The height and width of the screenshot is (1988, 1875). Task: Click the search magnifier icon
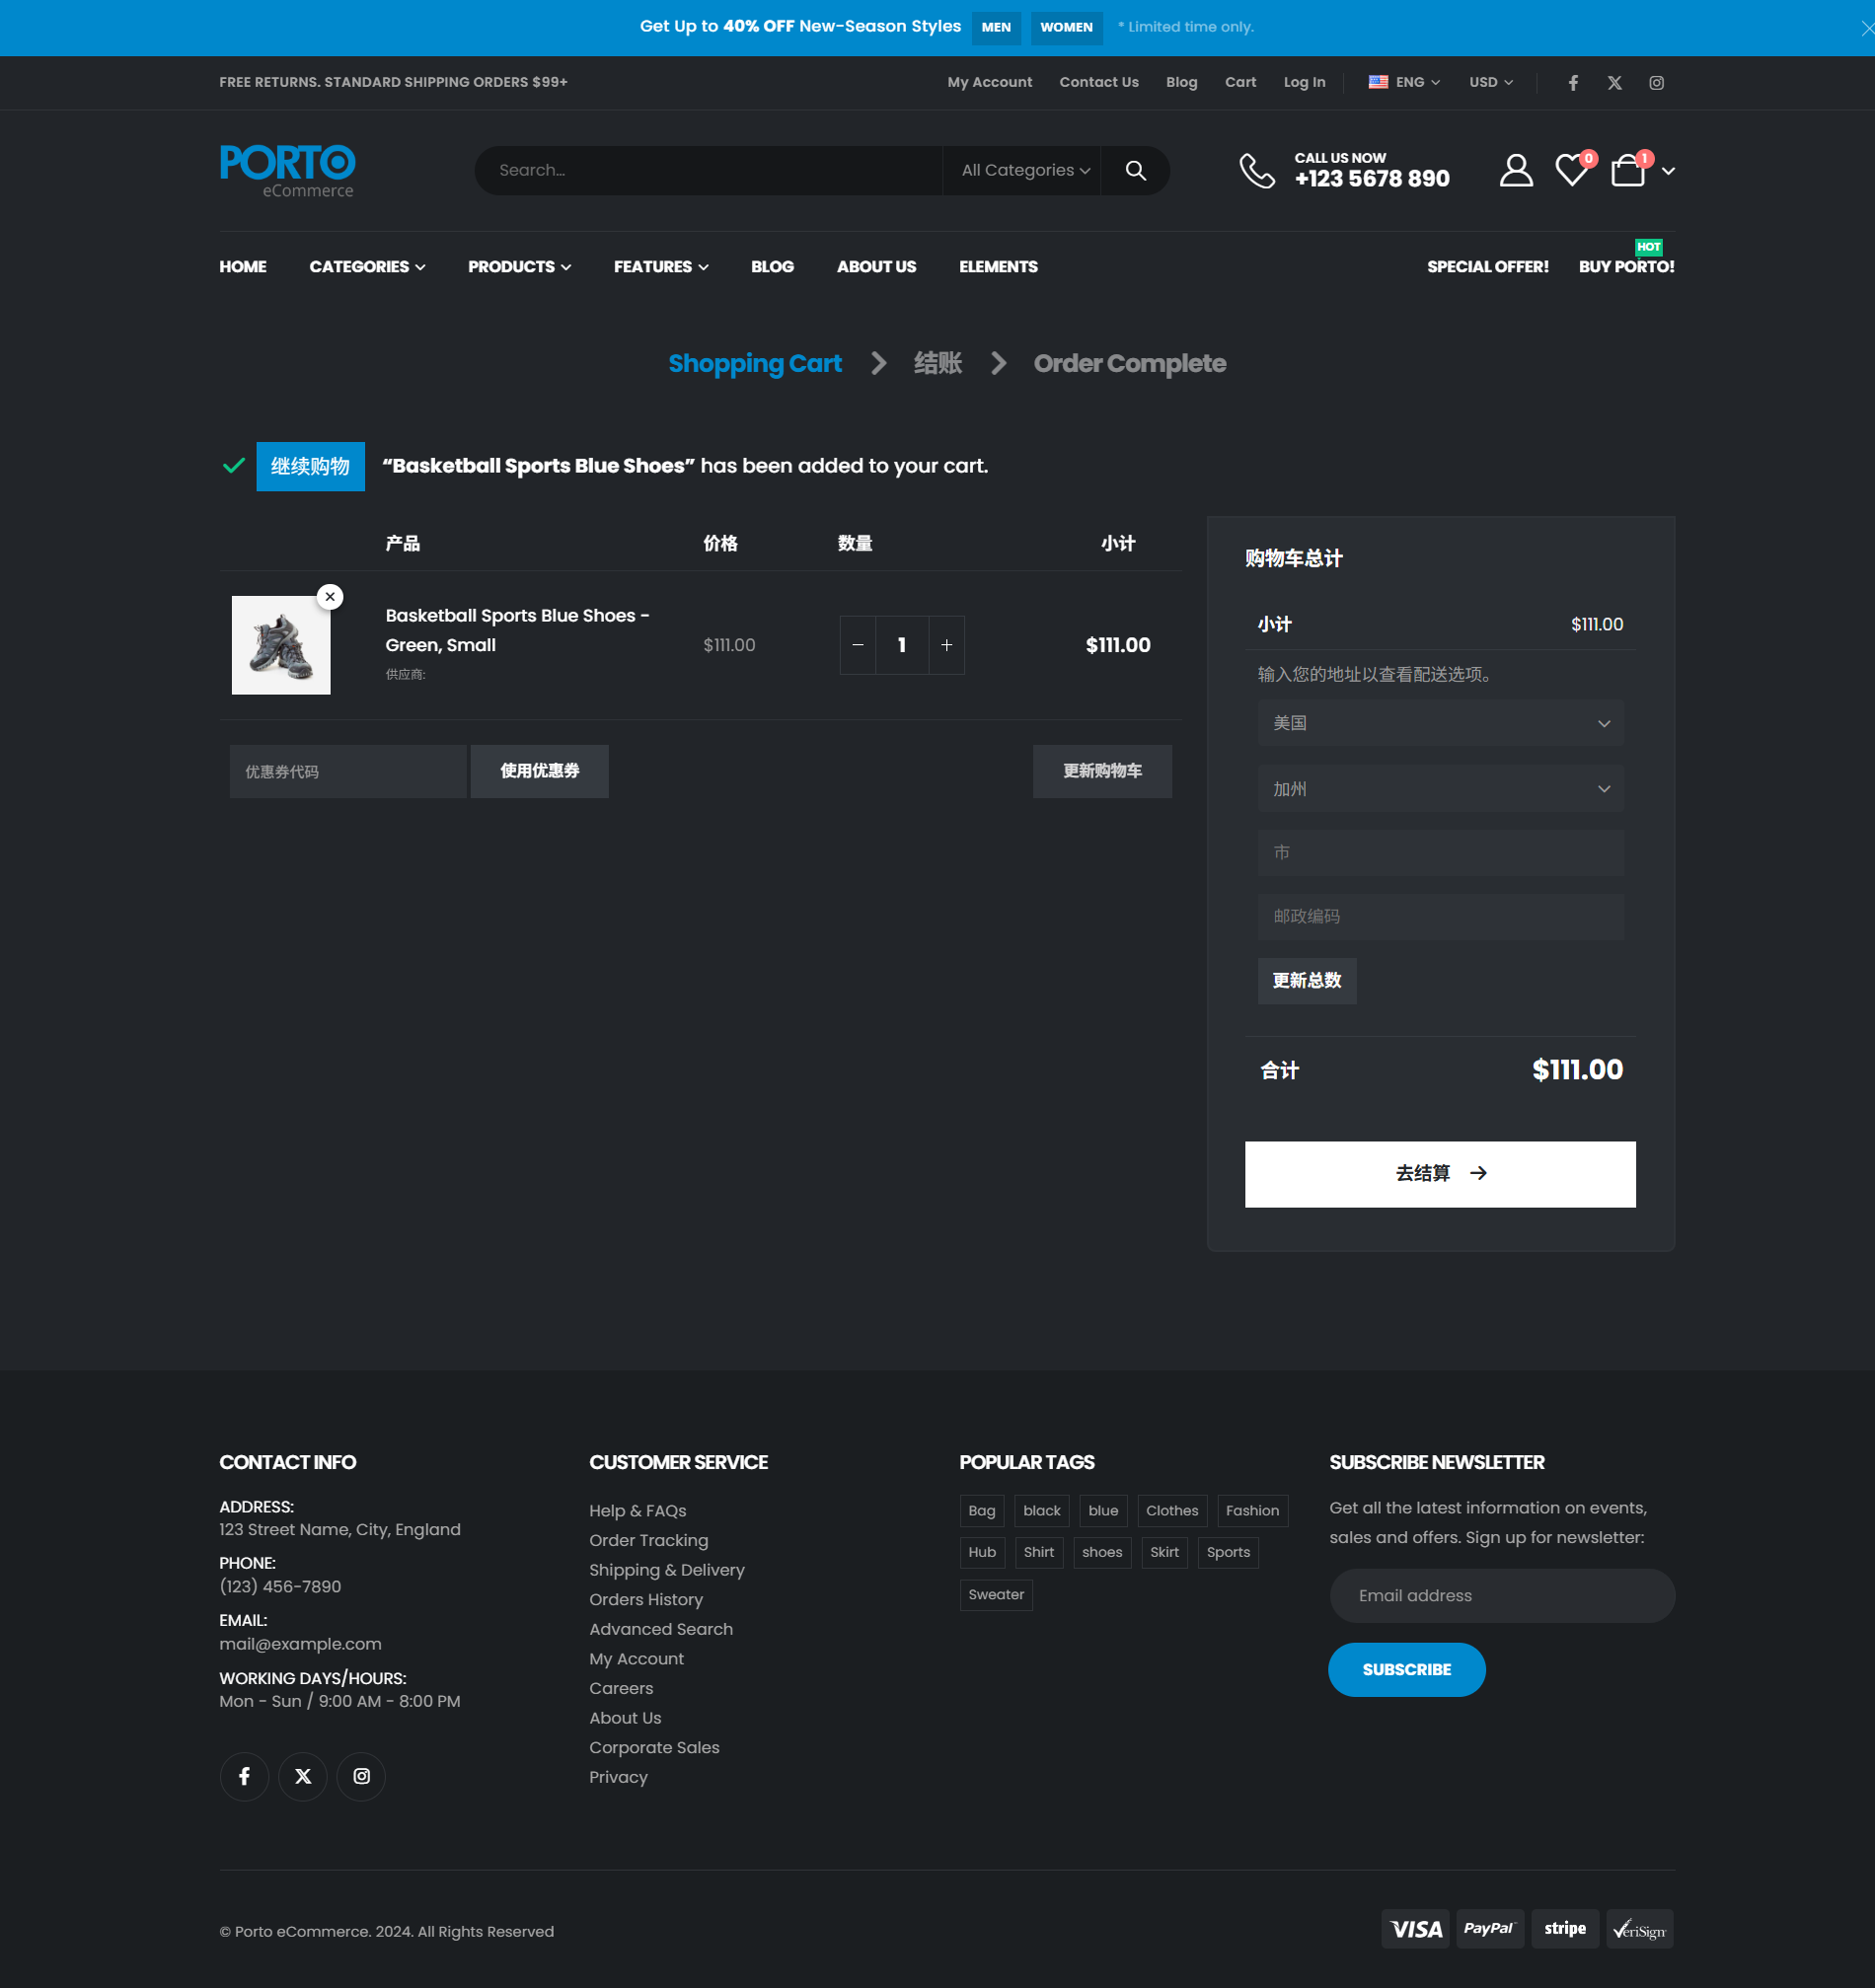[x=1135, y=170]
